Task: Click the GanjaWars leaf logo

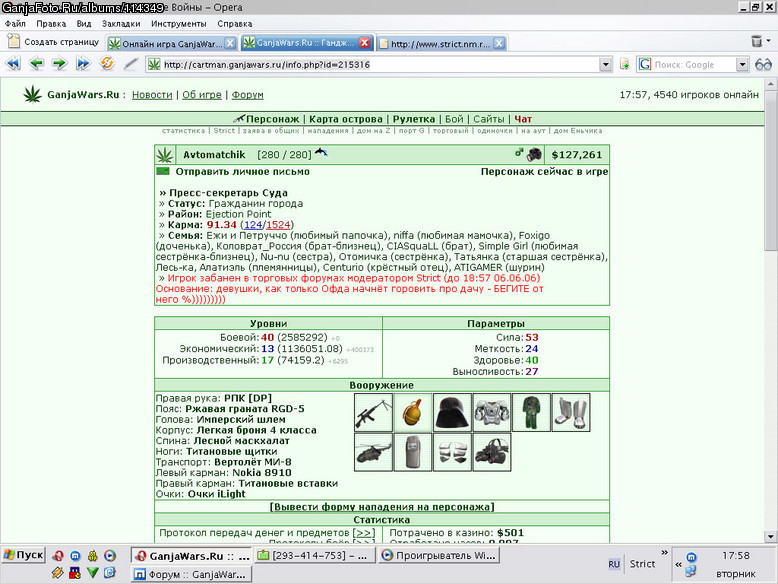Action: pos(33,94)
